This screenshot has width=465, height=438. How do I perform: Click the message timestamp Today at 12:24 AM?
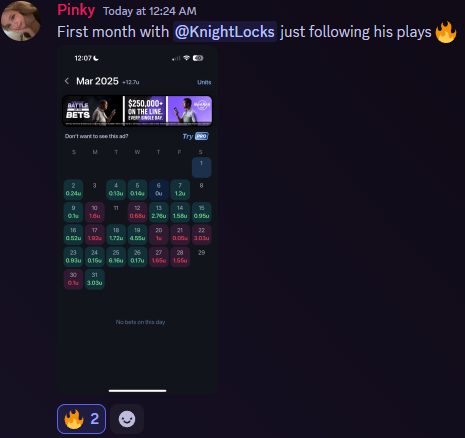coord(150,11)
